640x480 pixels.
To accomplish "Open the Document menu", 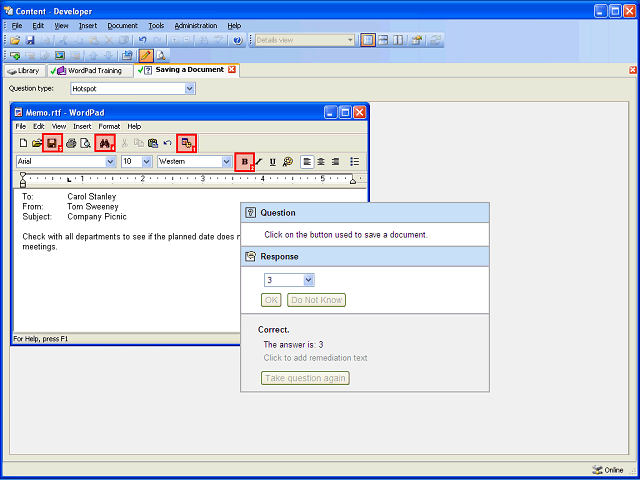I will [122, 26].
